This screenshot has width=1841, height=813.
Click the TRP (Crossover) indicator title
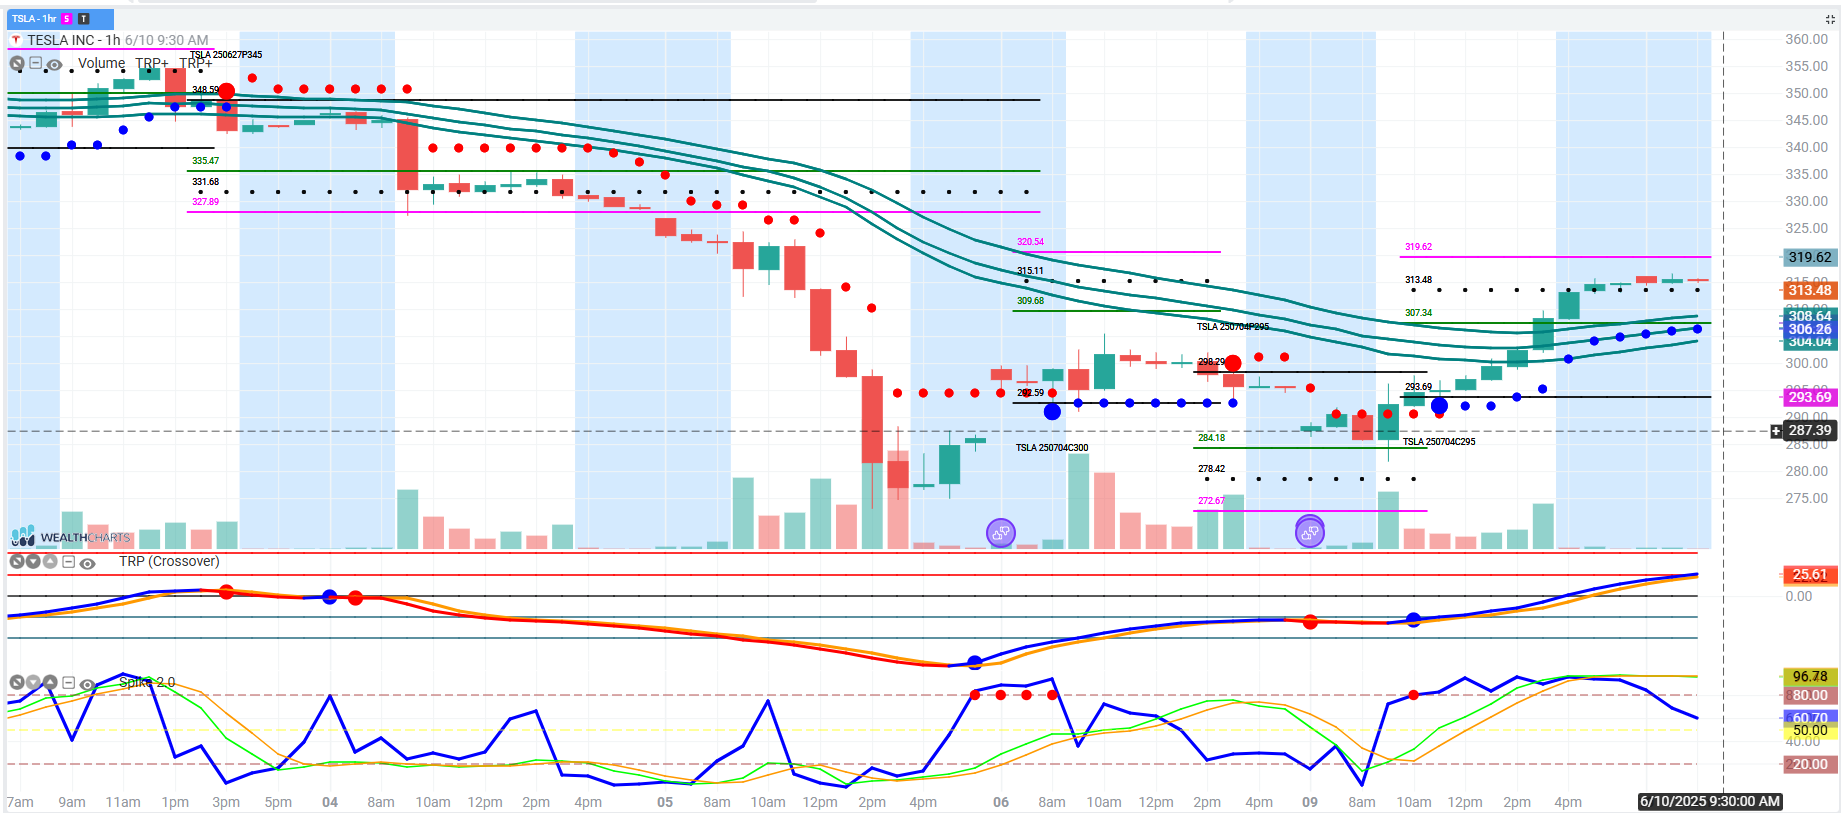[x=169, y=561]
